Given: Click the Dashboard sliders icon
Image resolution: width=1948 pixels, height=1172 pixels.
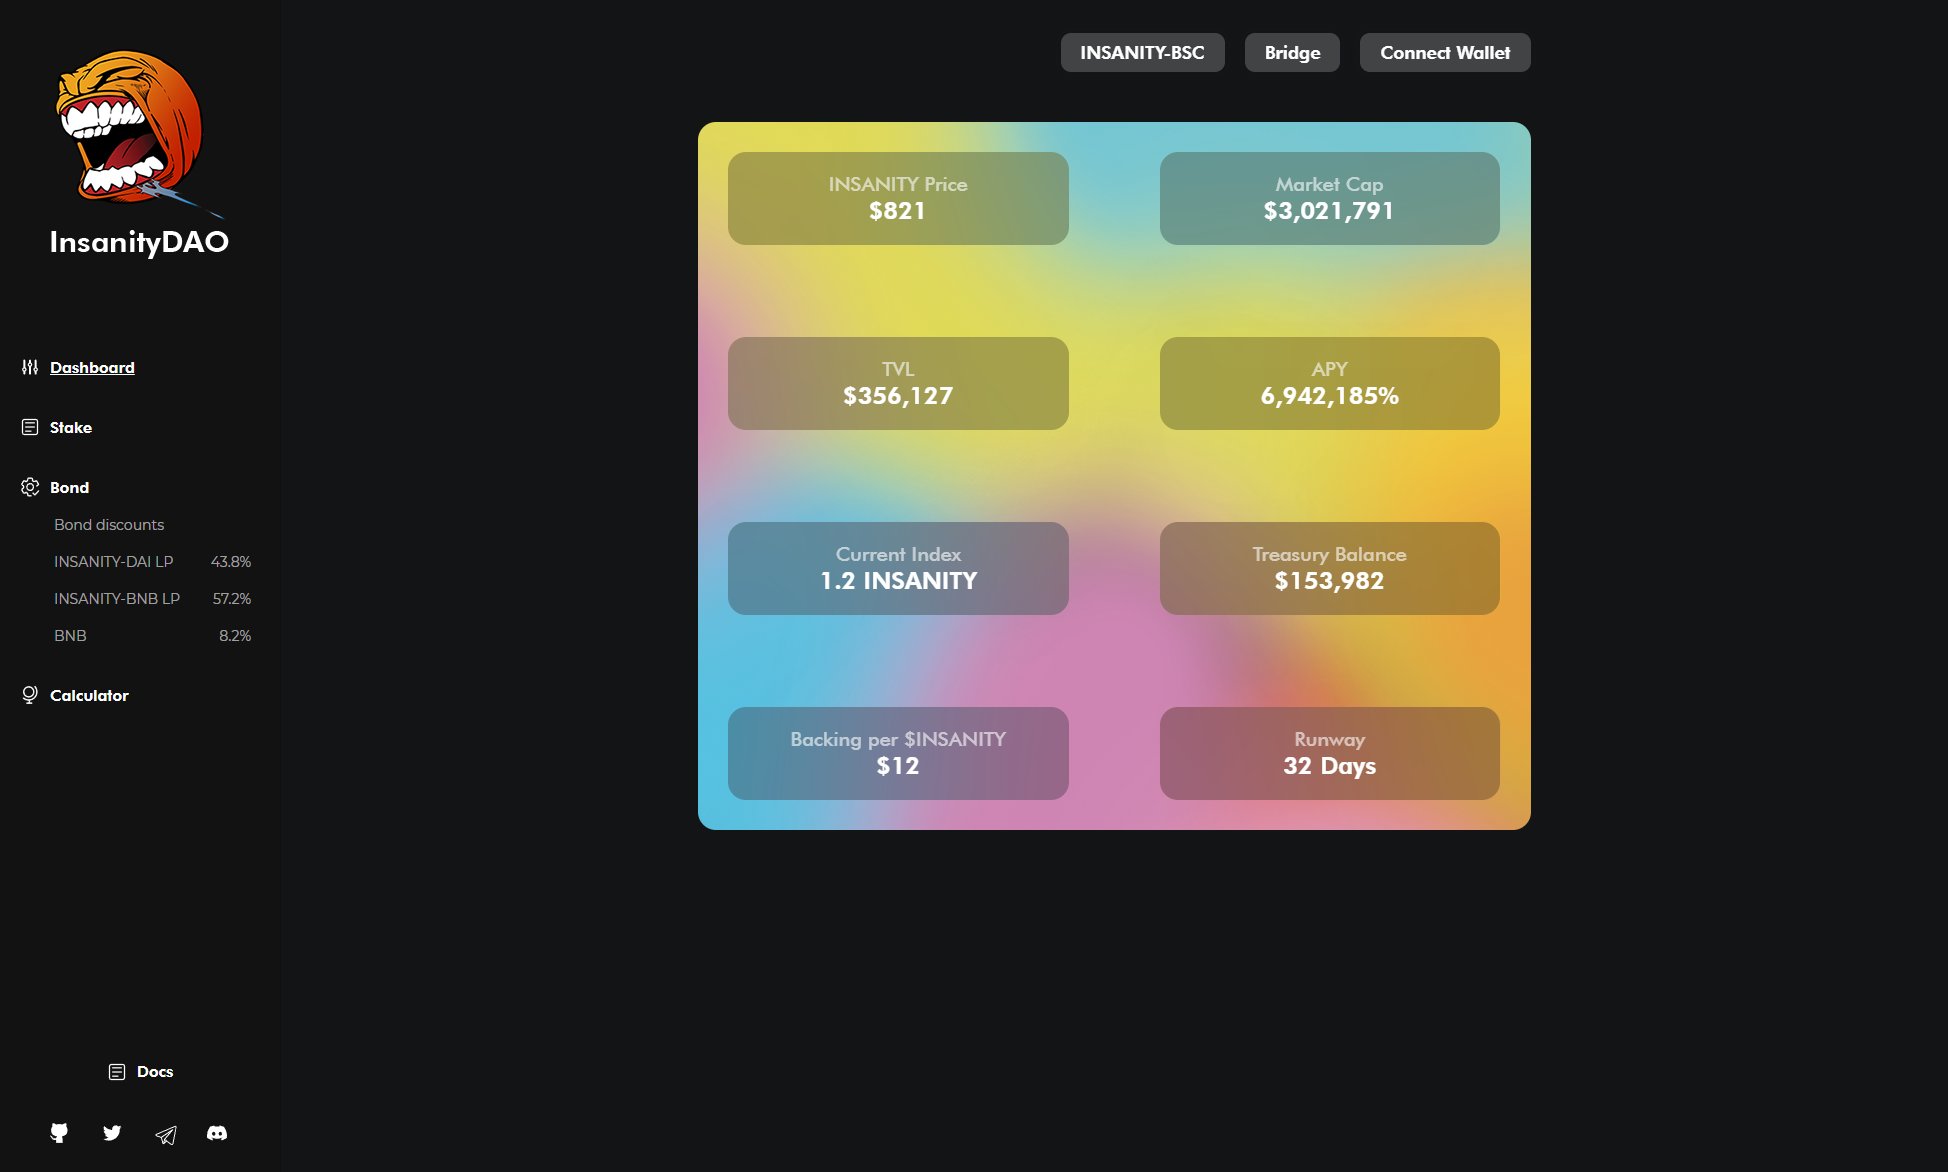Looking at the screenshot, I should tap(30, 367).
